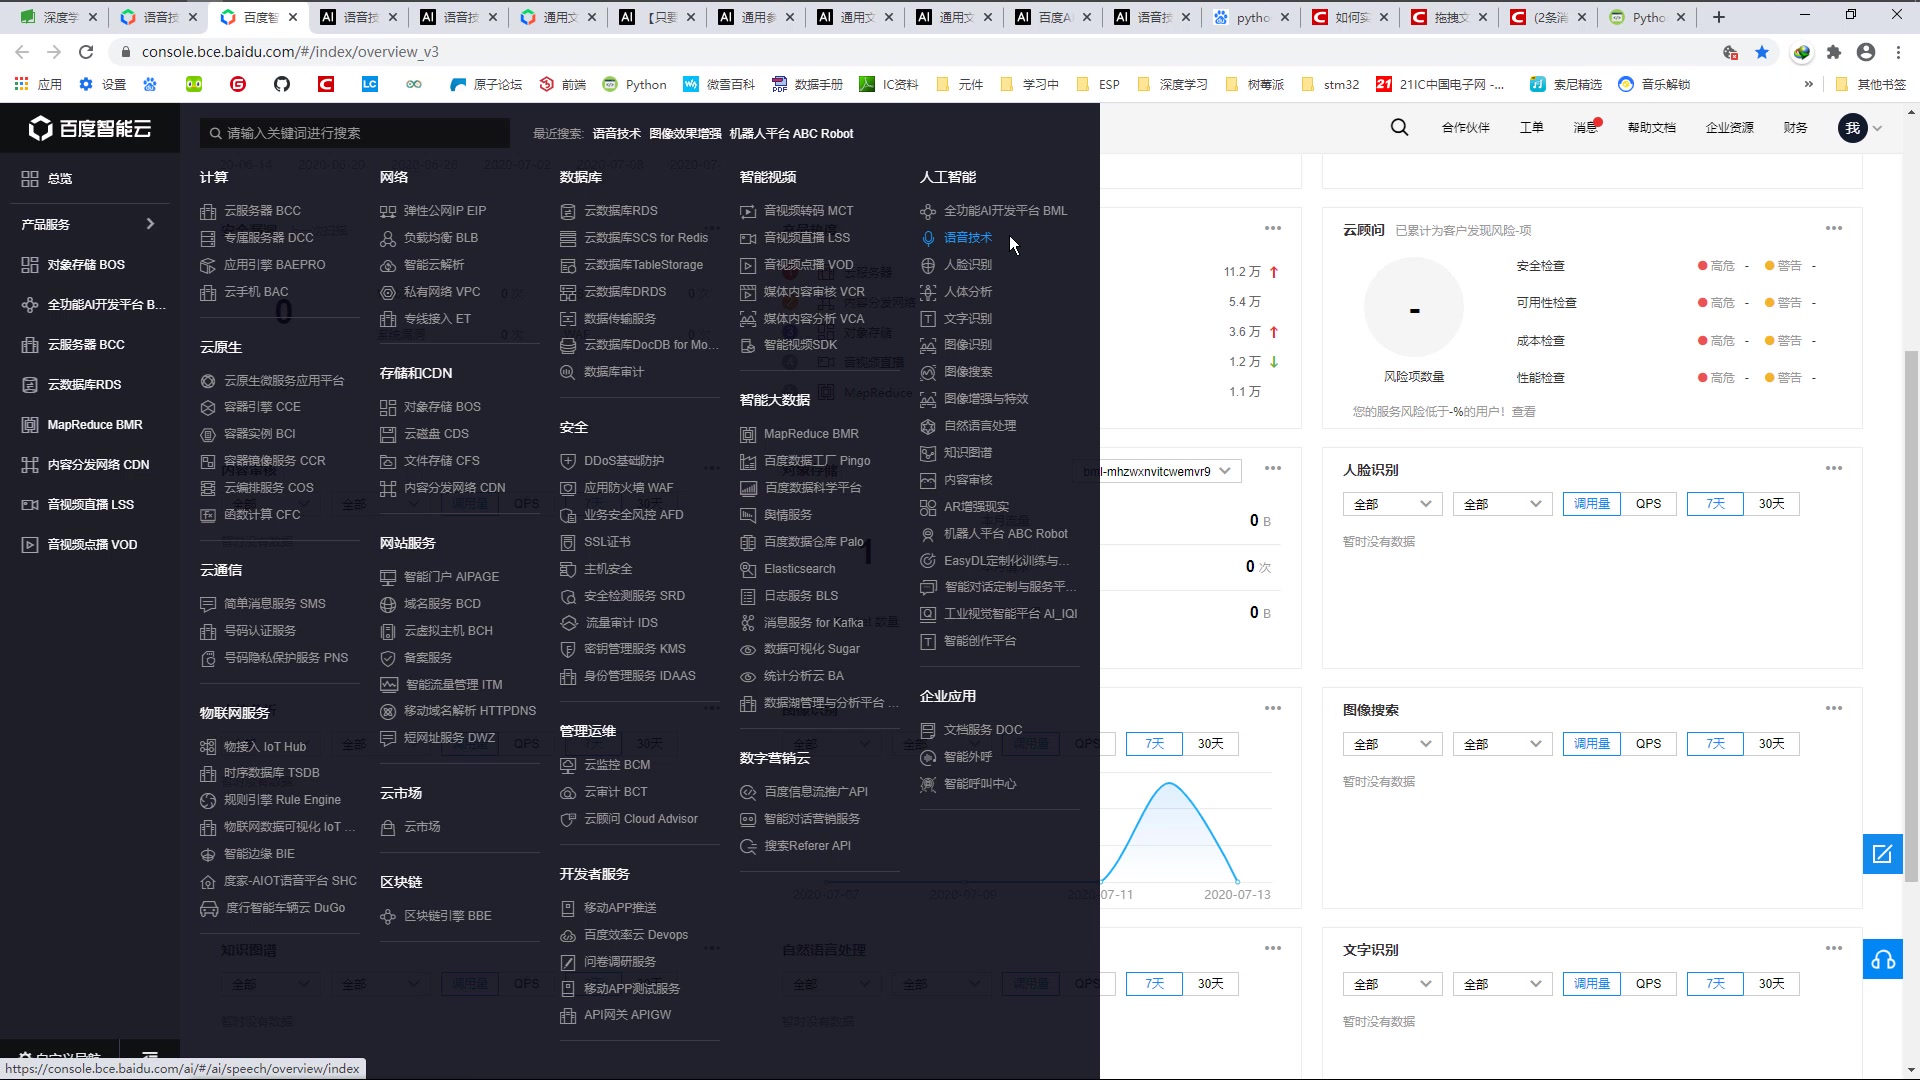Image resolution: width=1920 pixels, height=1080 pixels.
Task: Select 调用量 in 文字识别 panel
Action: click(x=1591, y=984)
